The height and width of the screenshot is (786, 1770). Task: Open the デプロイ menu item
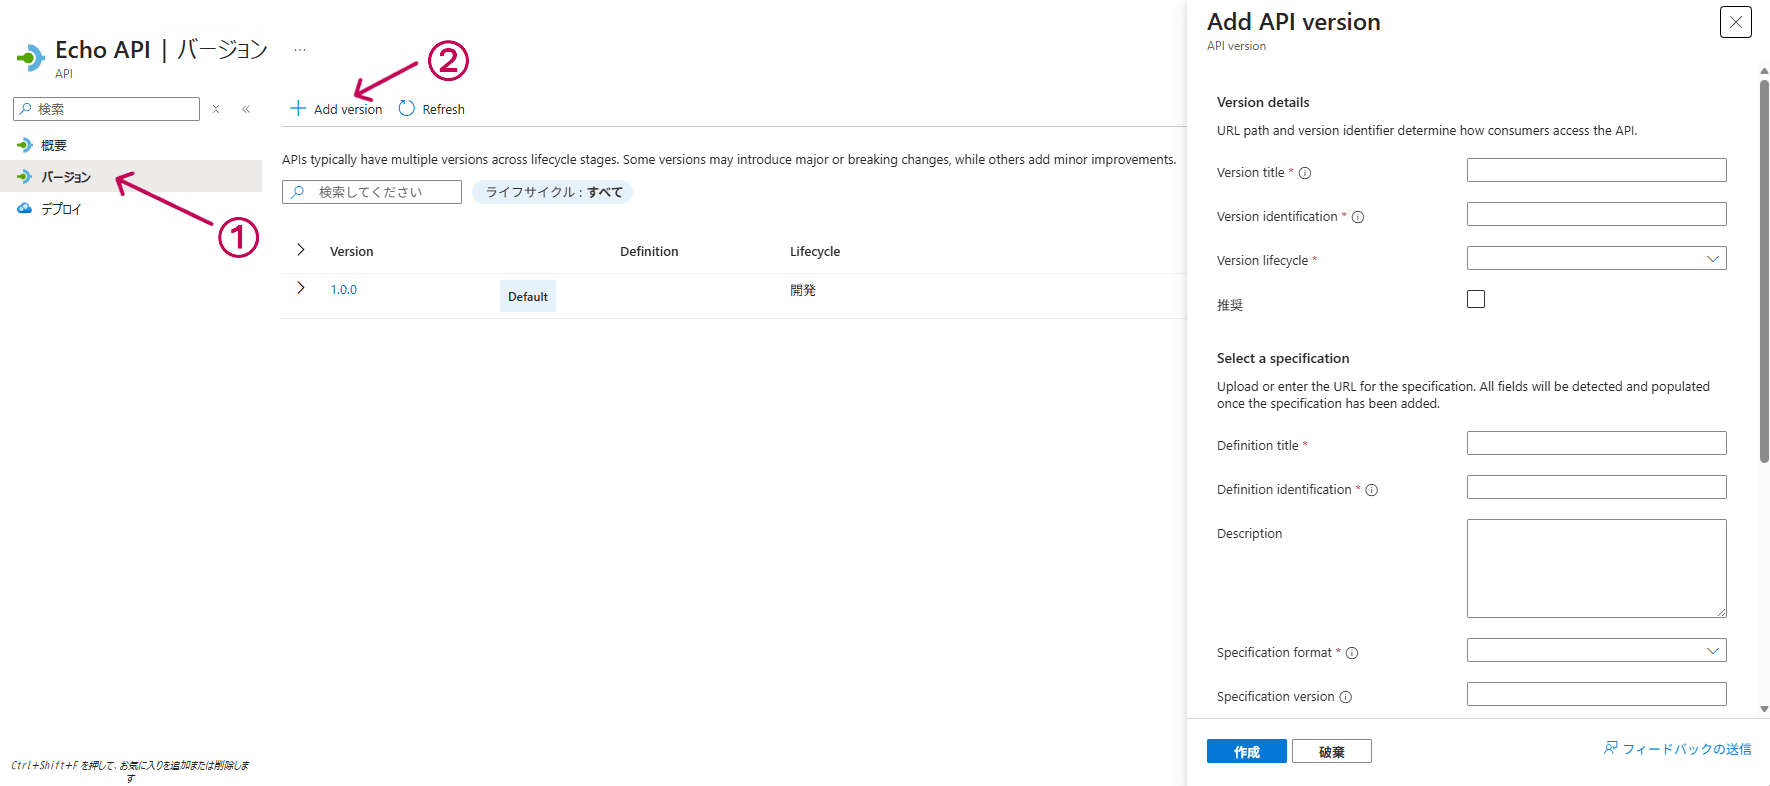point(61,209)
